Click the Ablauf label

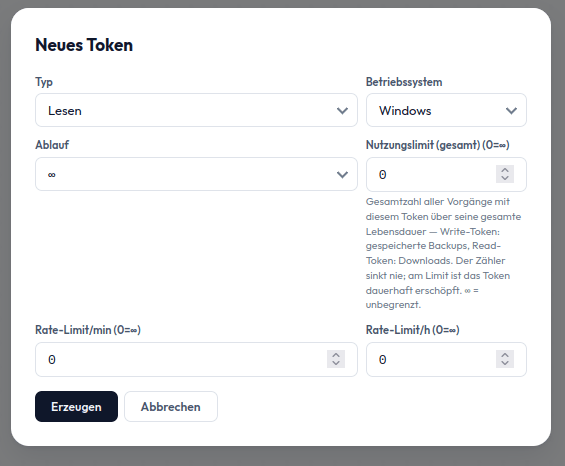(52, 145)
